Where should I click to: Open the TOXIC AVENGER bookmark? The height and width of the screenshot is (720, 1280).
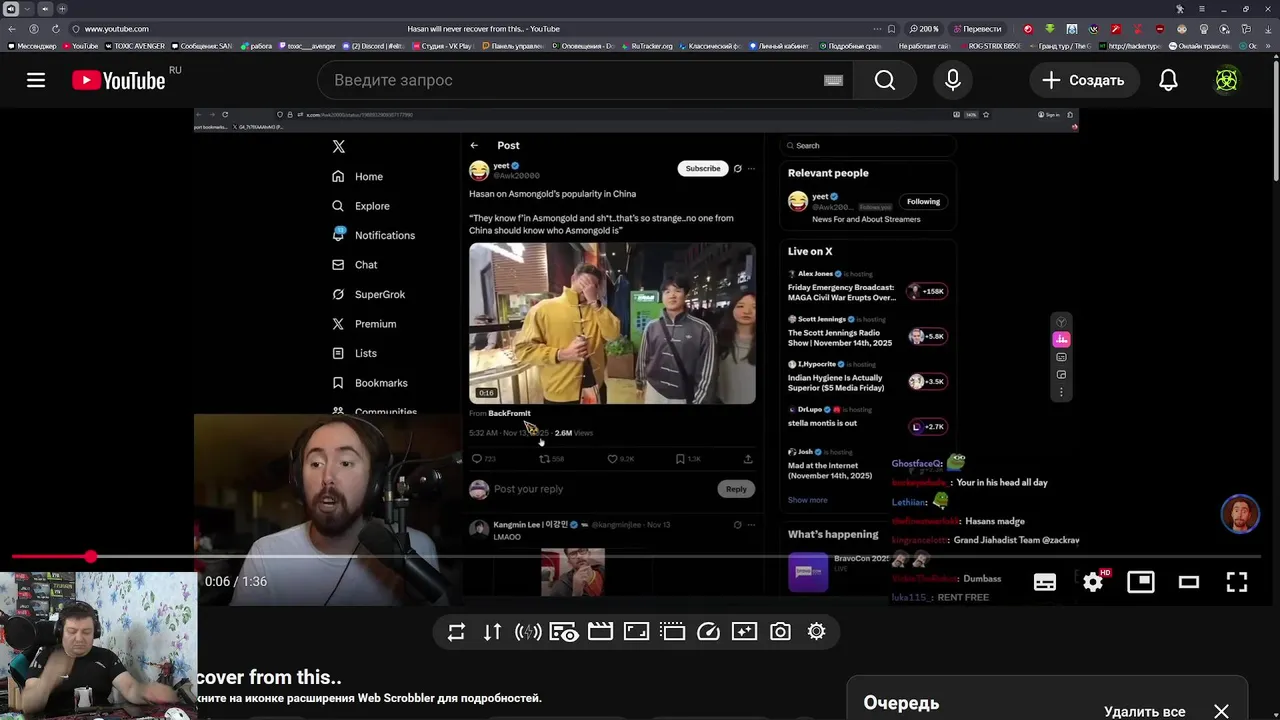click(135, 46)
